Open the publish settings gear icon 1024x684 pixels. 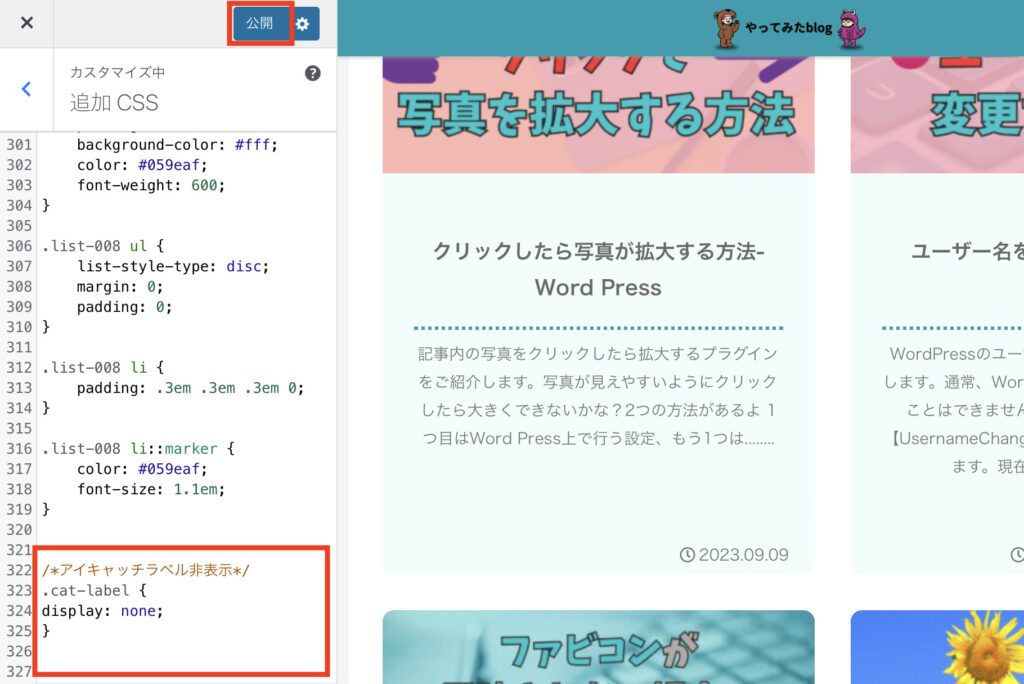303,22
